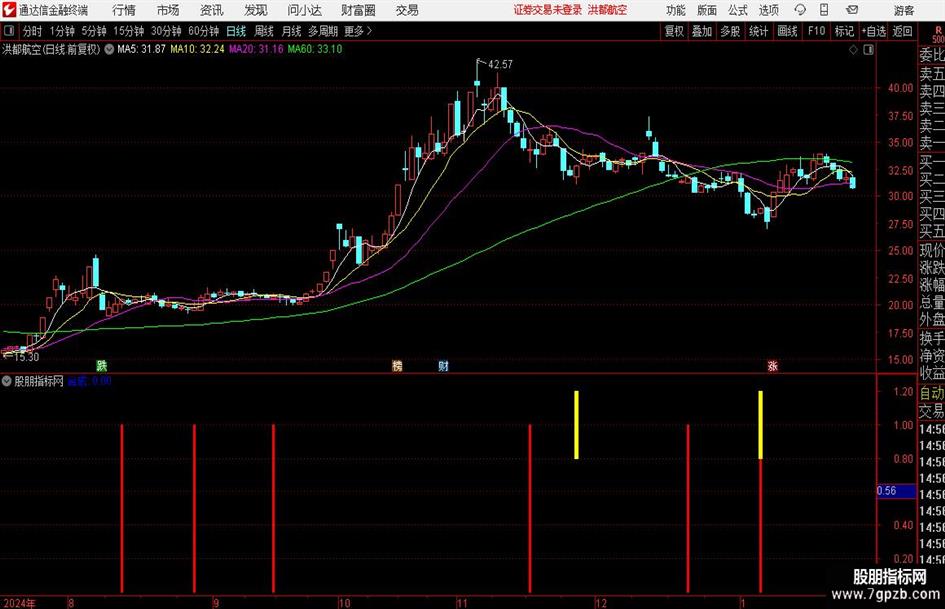Screen dimensions: 945x609
Task: Click the MA60: 33.10 indicator label
Action: [315, 49]
